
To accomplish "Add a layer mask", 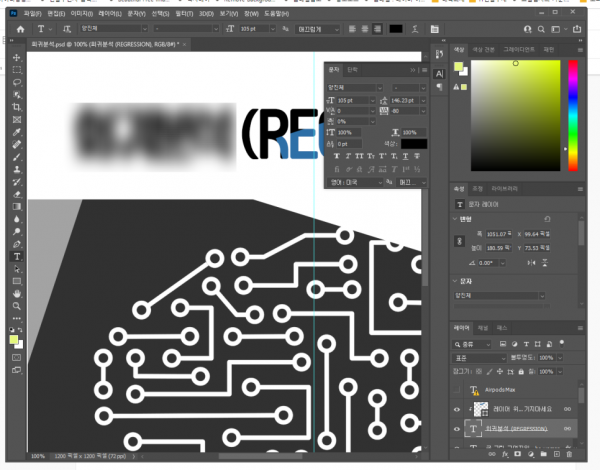I will (x=518, y=454).
